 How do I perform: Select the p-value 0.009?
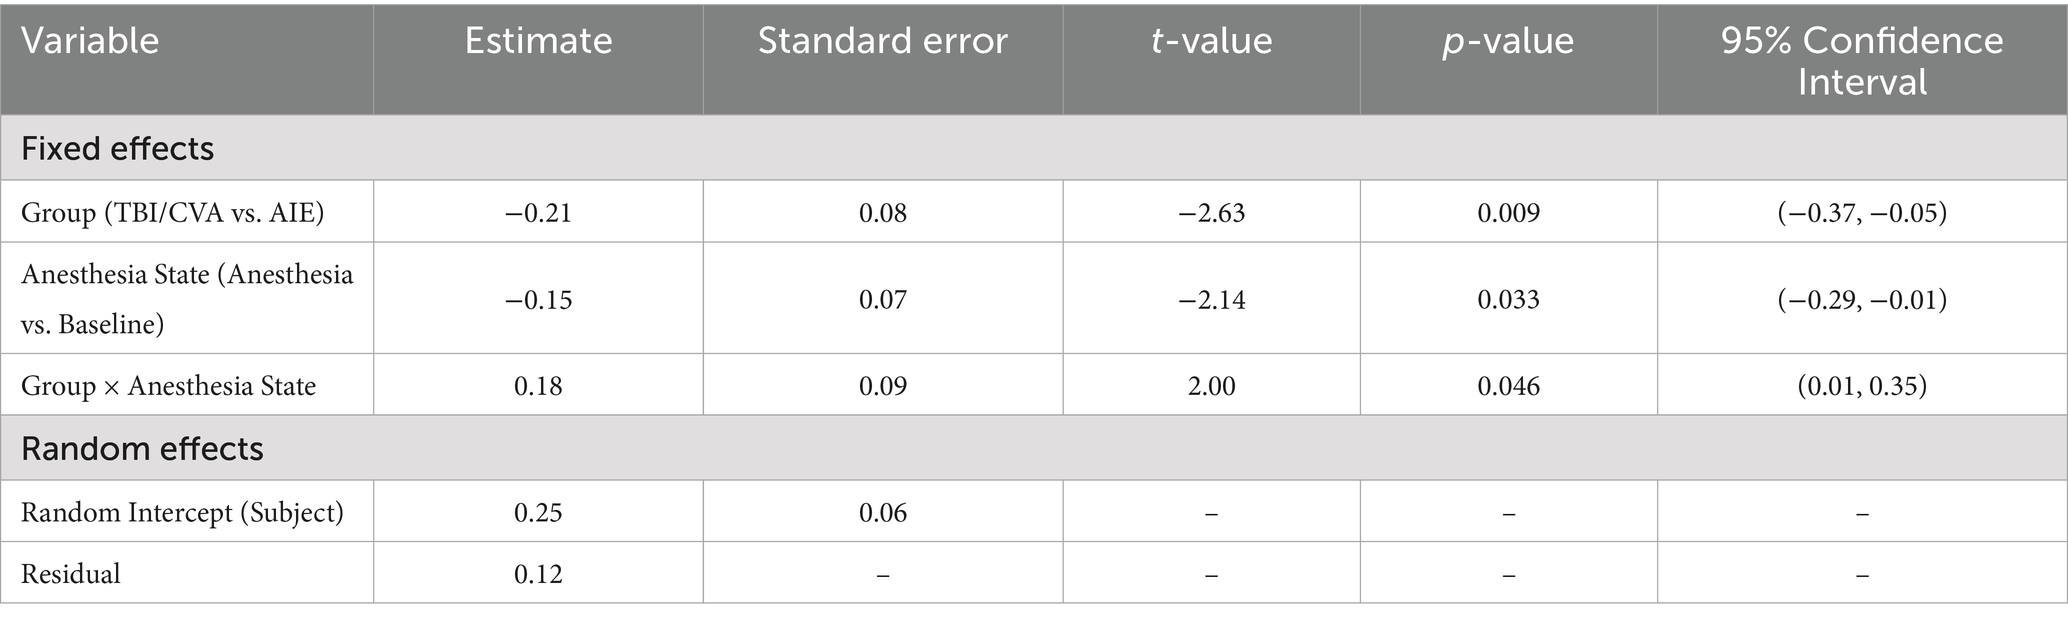pyautogui.click(x=1508, y=213)
